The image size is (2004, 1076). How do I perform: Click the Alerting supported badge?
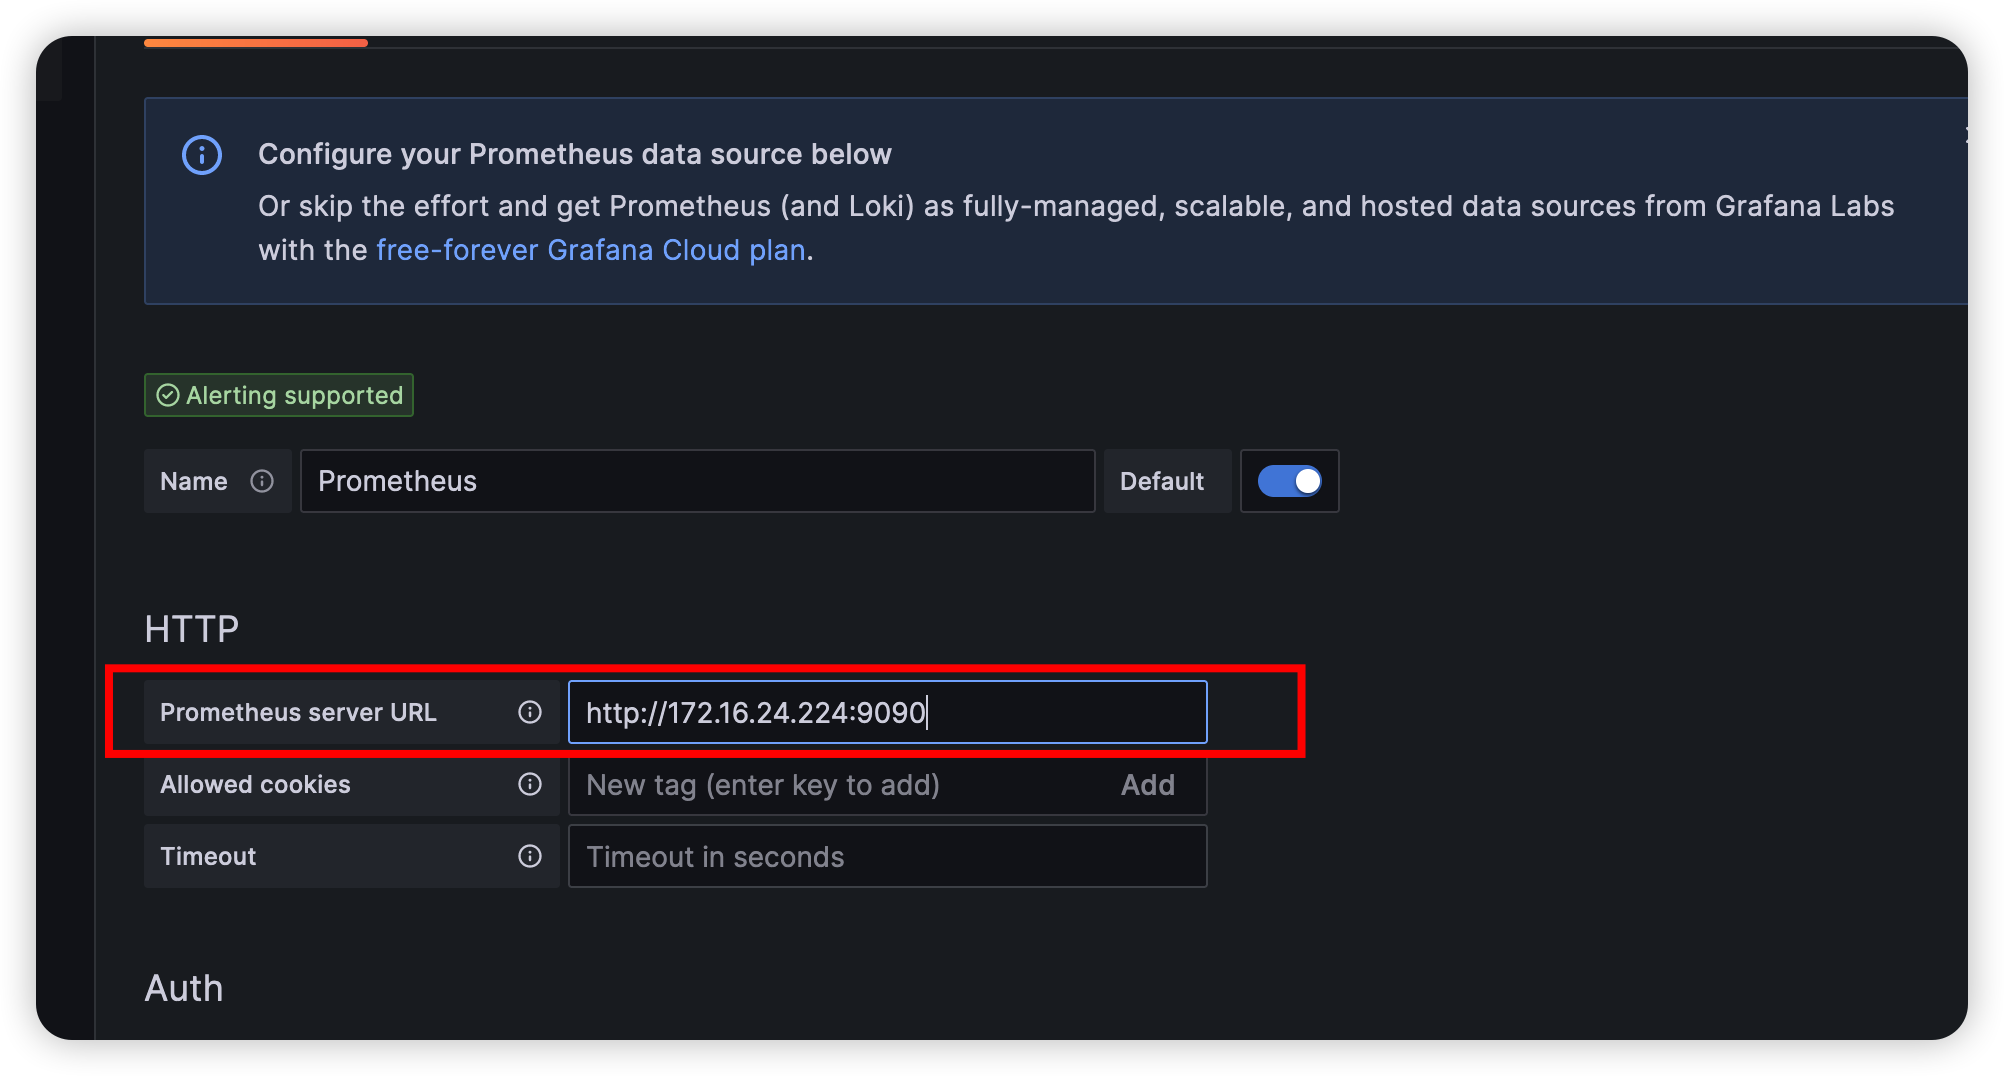[279, 395]
